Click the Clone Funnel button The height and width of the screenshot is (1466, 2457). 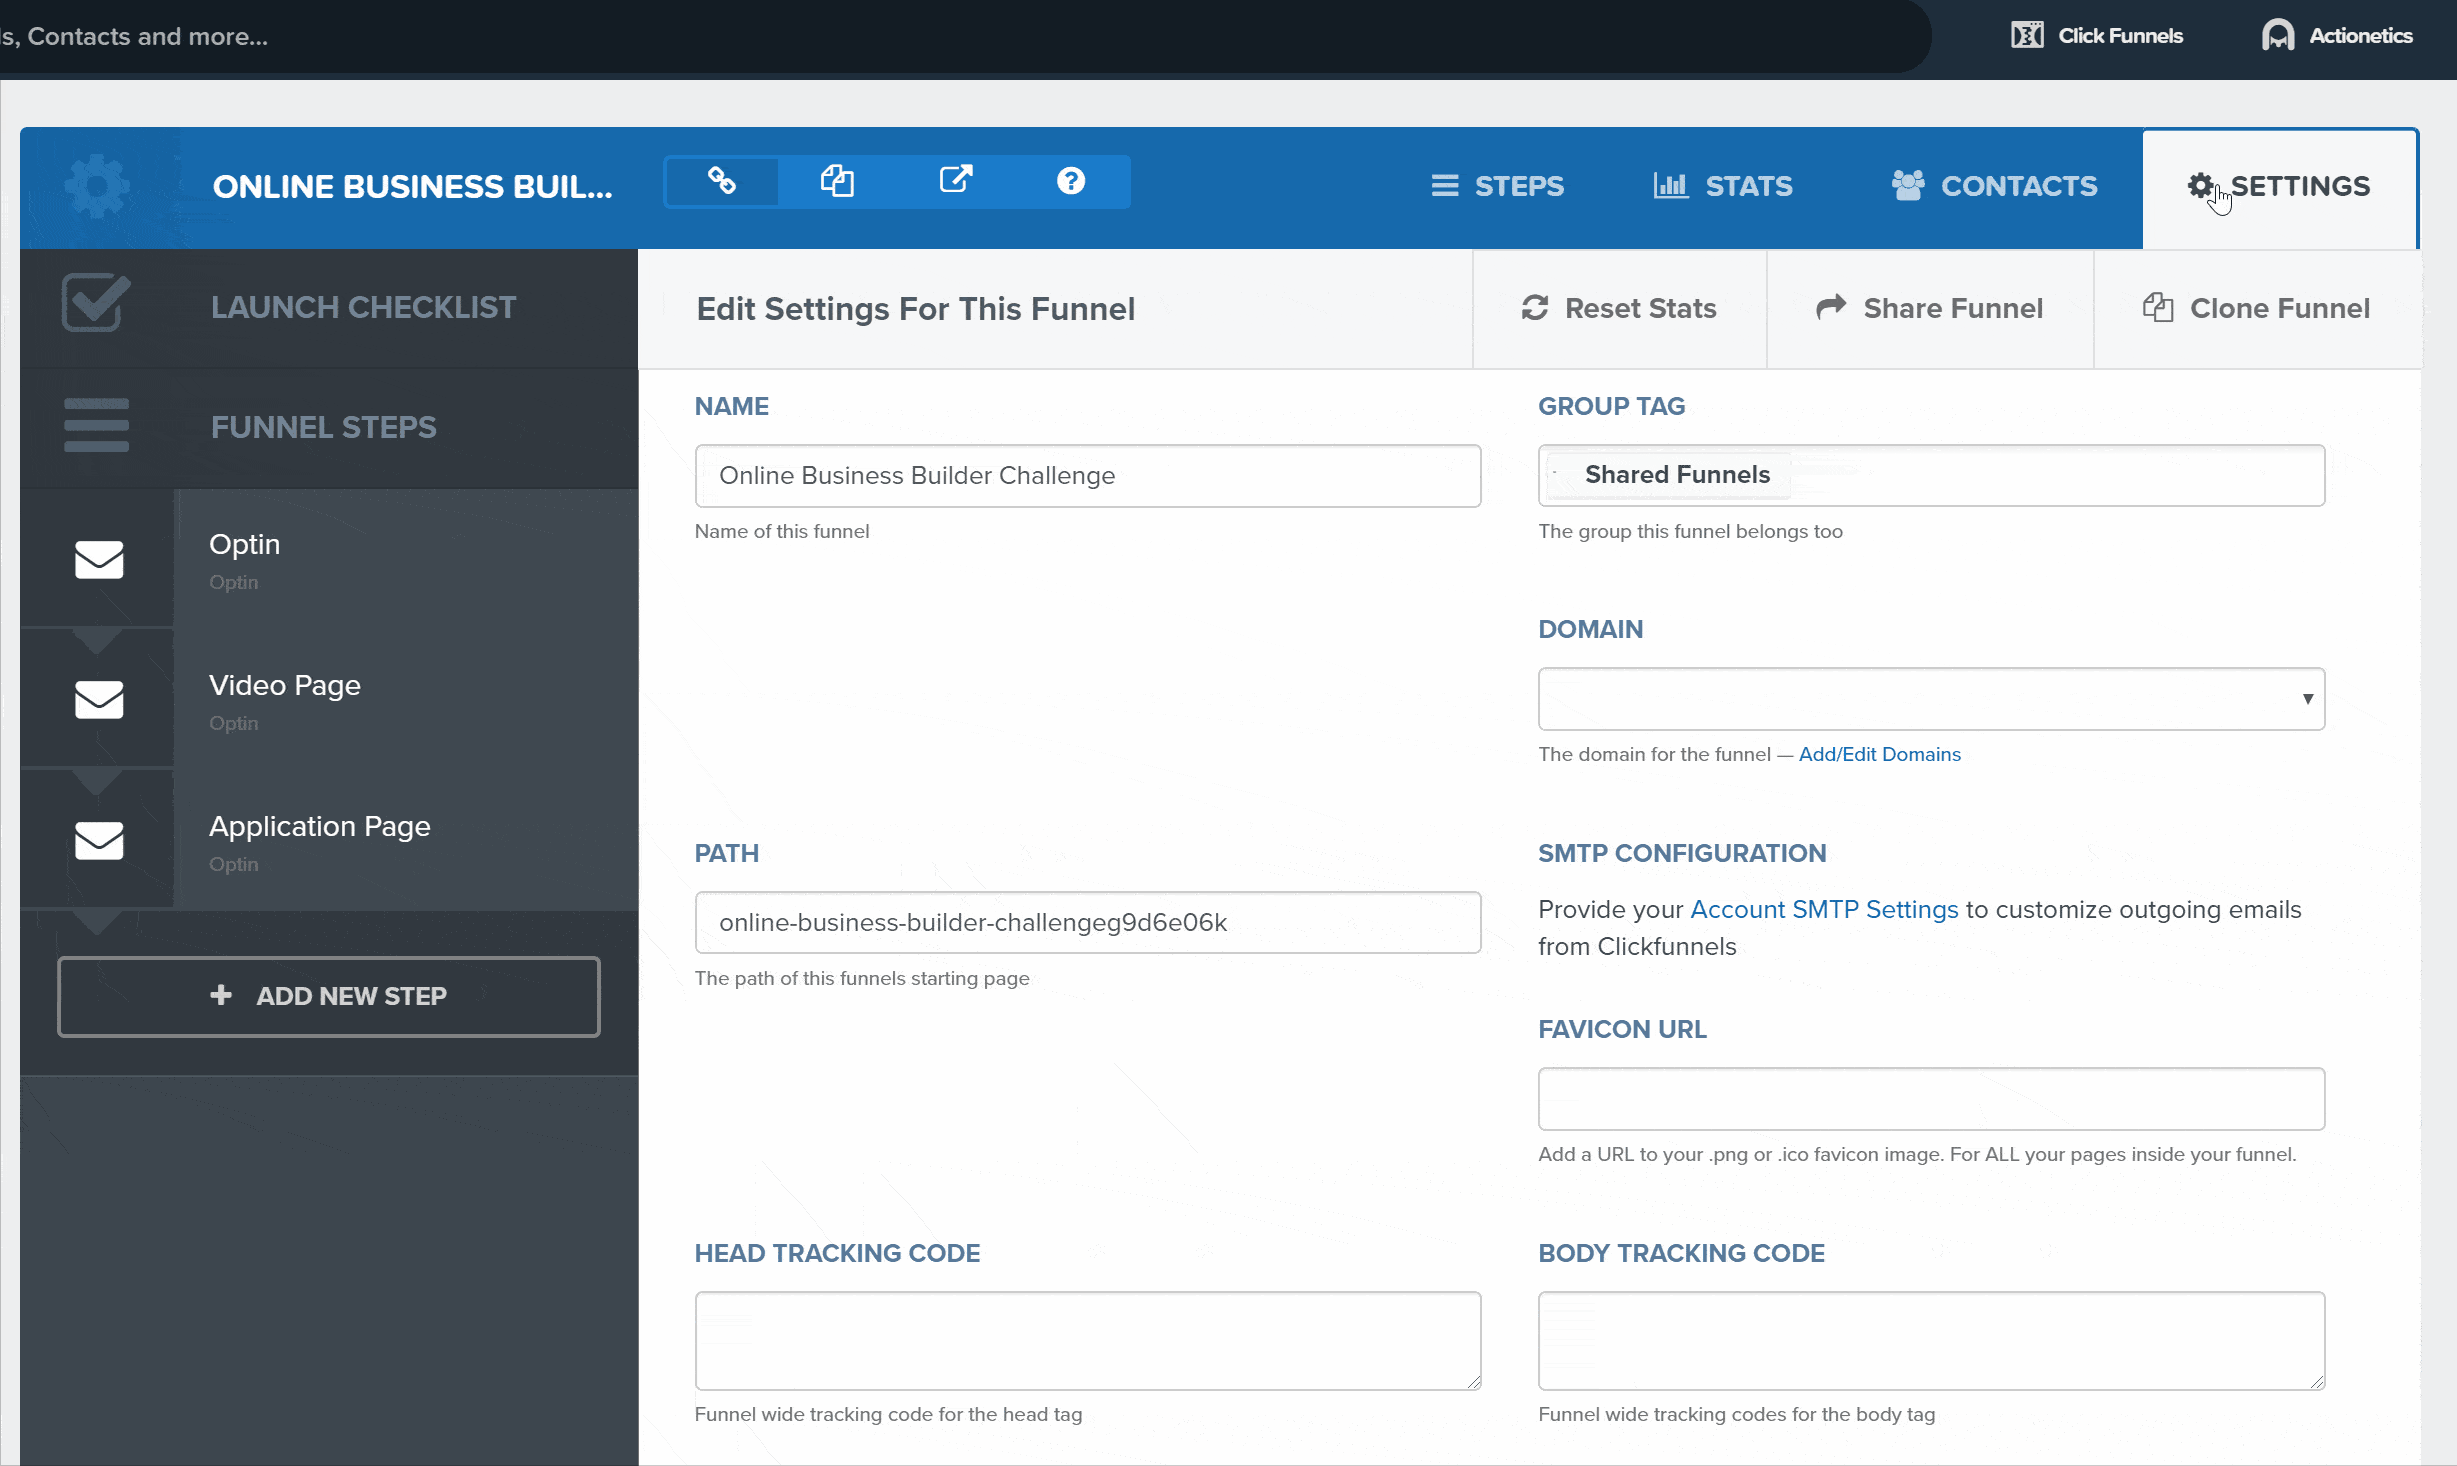coord(2256,308)
